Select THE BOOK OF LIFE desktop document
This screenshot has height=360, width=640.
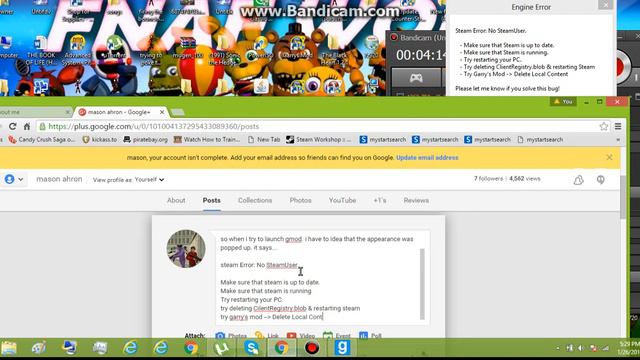coord(41,51)
